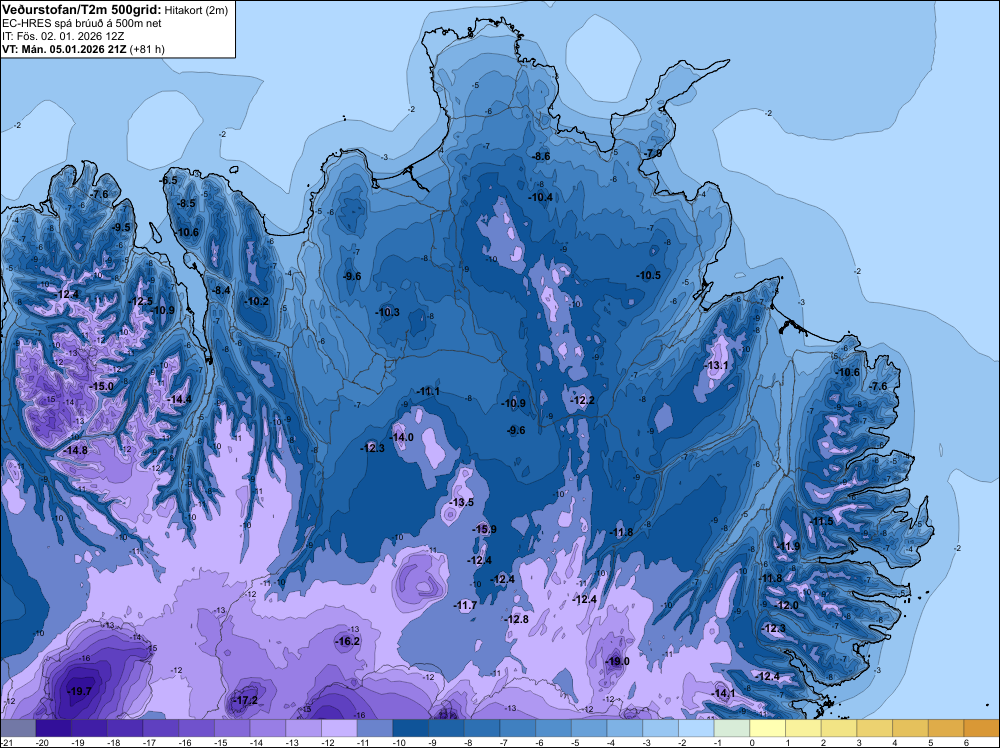
Task: Click the -11.5 temperature value
Action: tap(821, 522)
